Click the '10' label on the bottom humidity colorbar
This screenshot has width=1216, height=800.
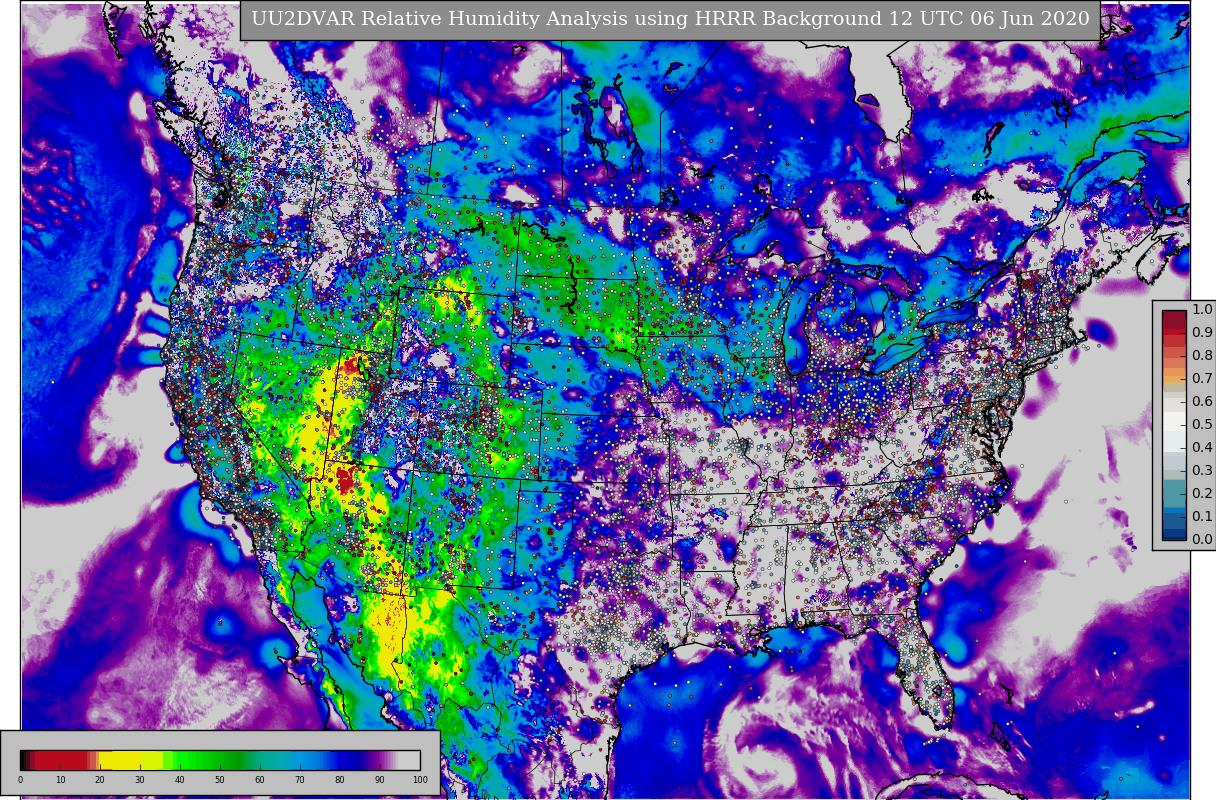click(60, 780)
